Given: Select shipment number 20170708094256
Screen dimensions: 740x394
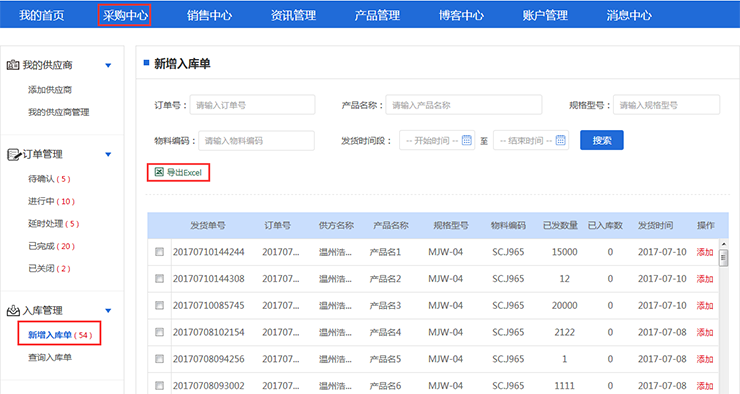Looking at the screenshot, I should [209, 359].
